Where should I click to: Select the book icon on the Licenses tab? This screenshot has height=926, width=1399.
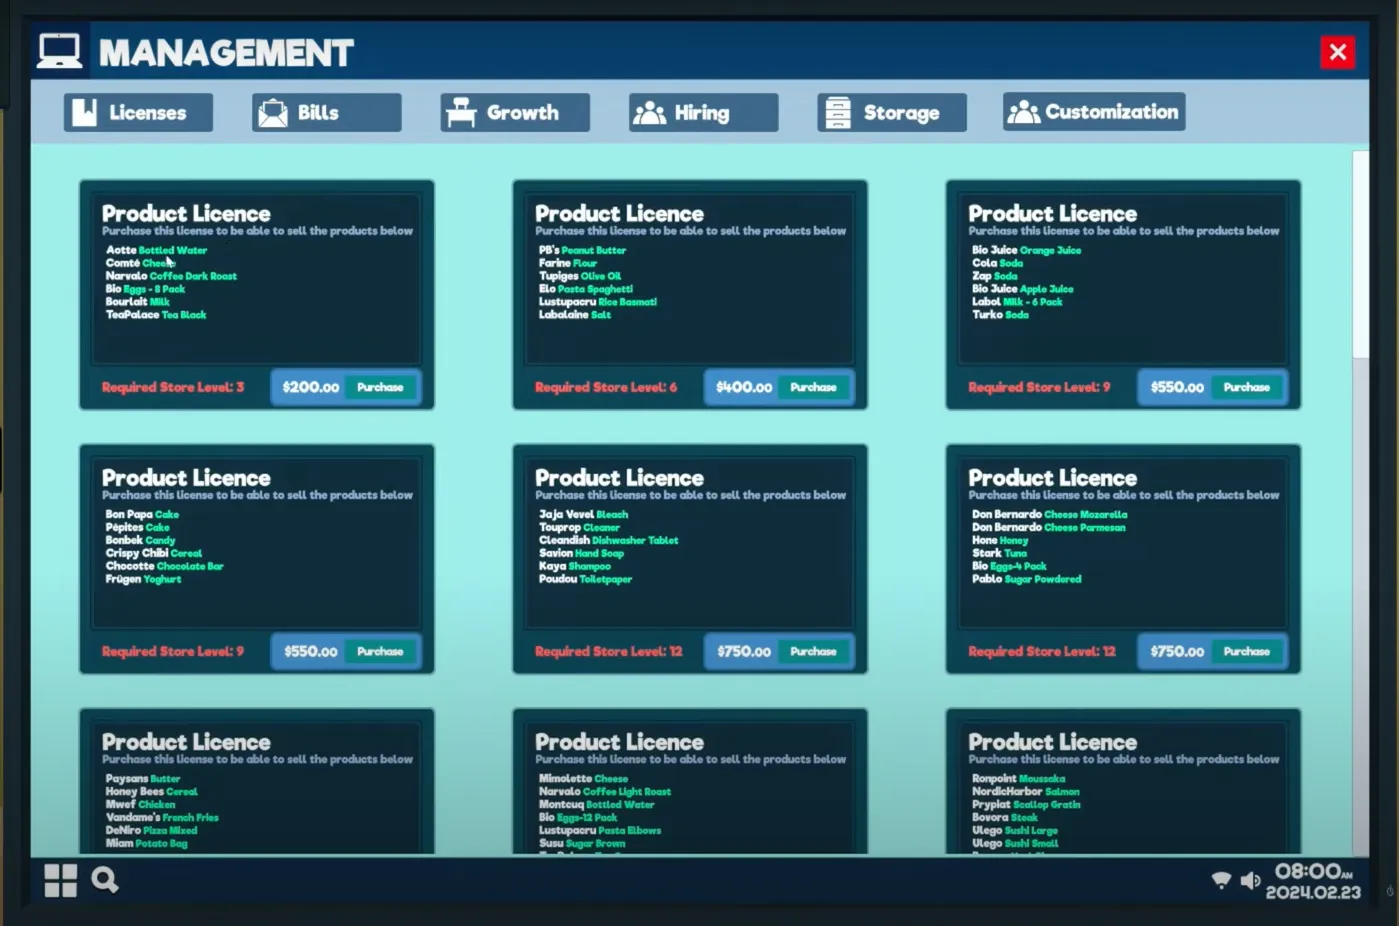[84, 112]
